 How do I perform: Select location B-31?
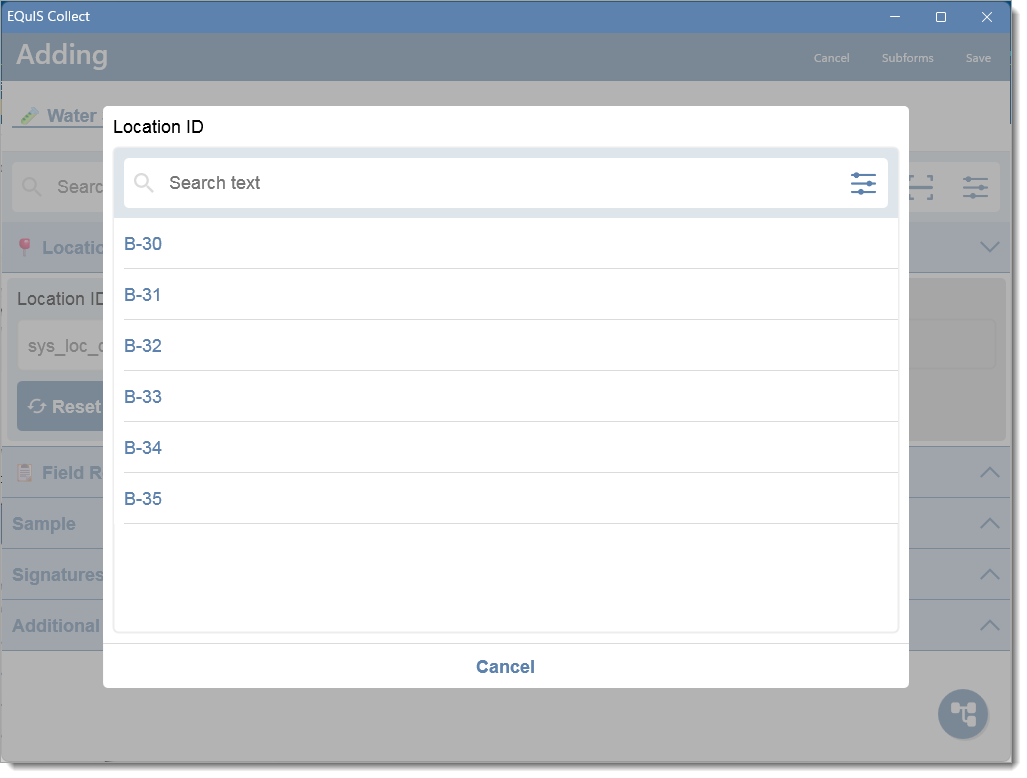click(511, 295)
